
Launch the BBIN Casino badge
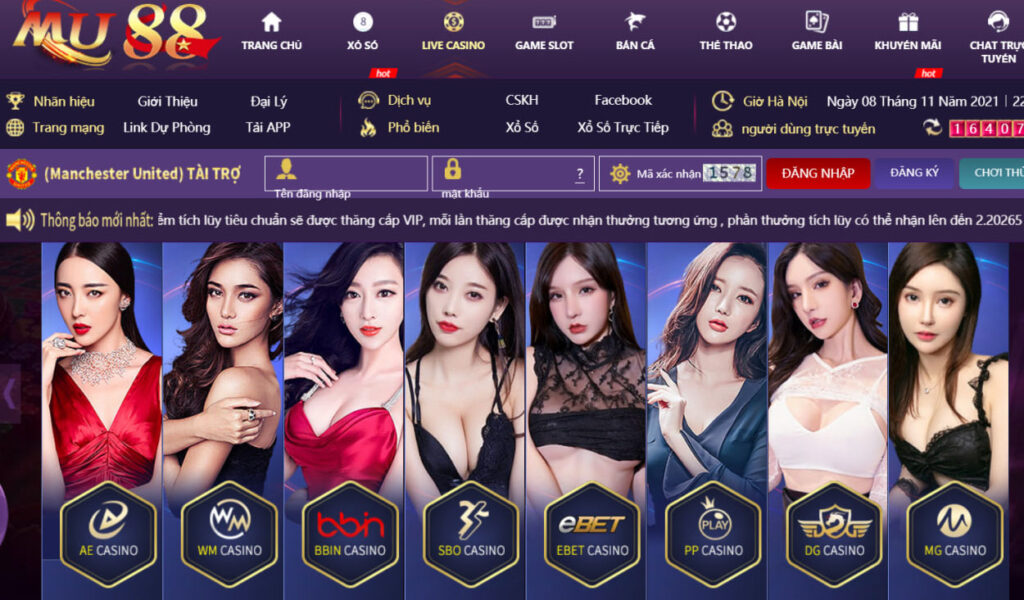(x=350, y=534)
